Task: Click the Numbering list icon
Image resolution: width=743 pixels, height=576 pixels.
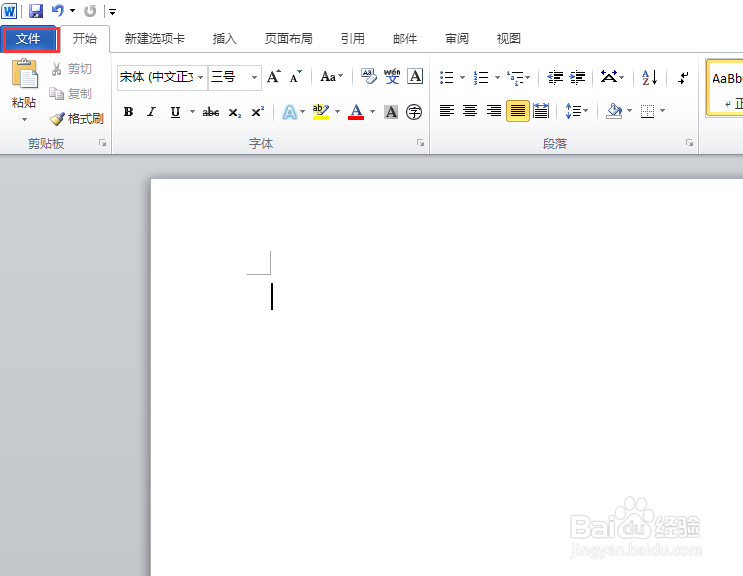Action: [481, 77]
